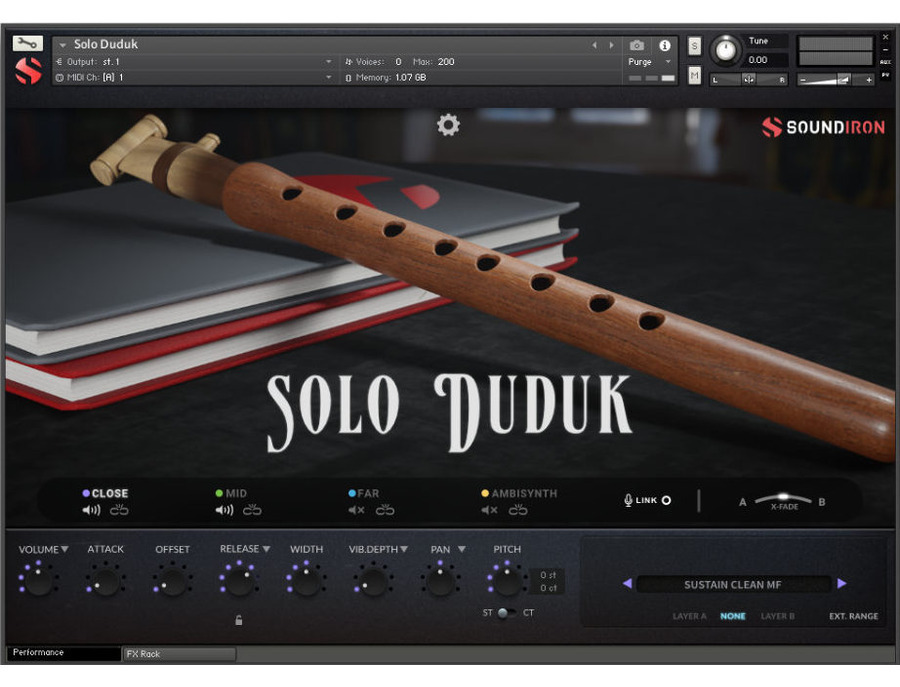Click the PITCH knob
Image resolution: width=900 pixels, height=687 pixels.
pos(507,581)
